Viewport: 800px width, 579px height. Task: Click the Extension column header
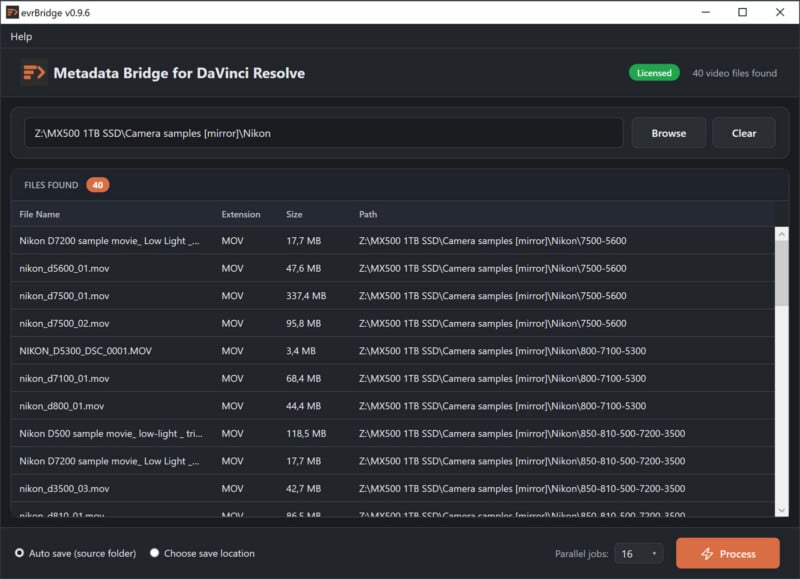click(239, 214)
